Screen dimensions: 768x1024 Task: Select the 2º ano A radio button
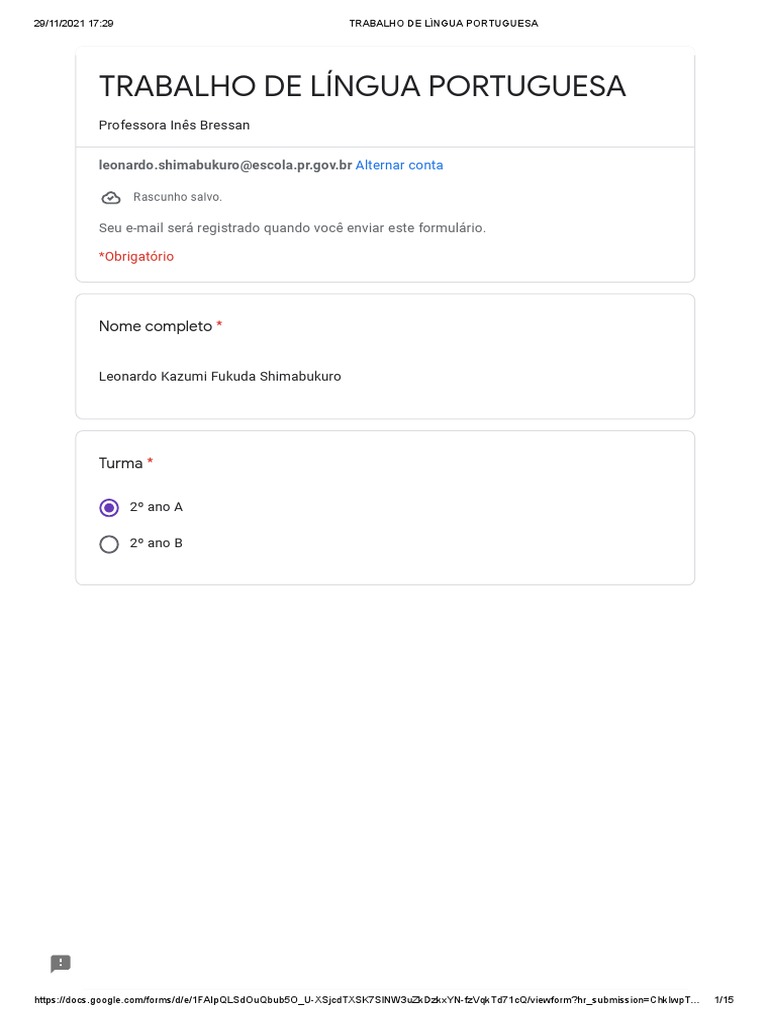[109, 508]
